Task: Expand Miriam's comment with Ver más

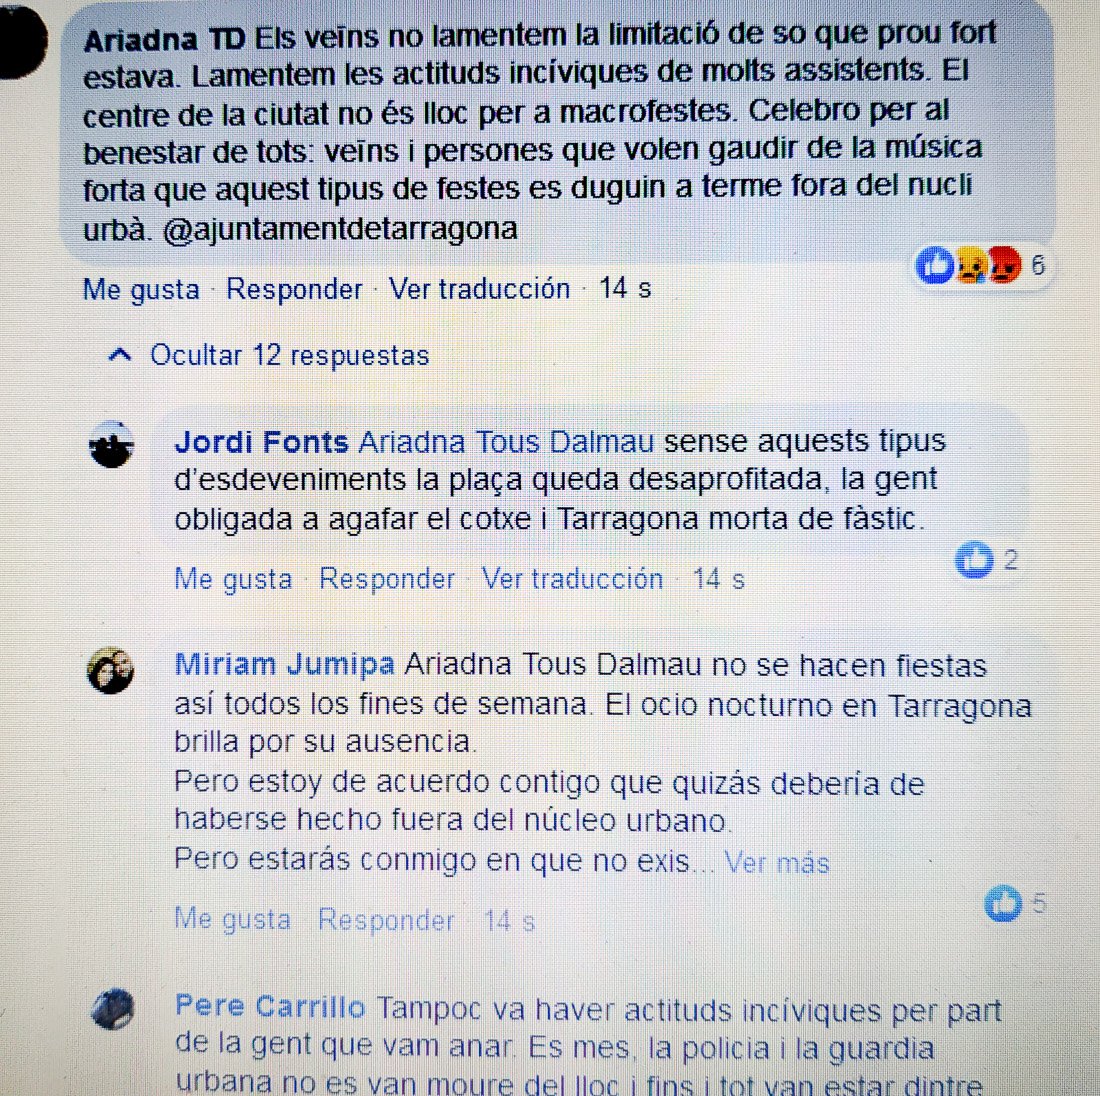Action: [777, 862]
